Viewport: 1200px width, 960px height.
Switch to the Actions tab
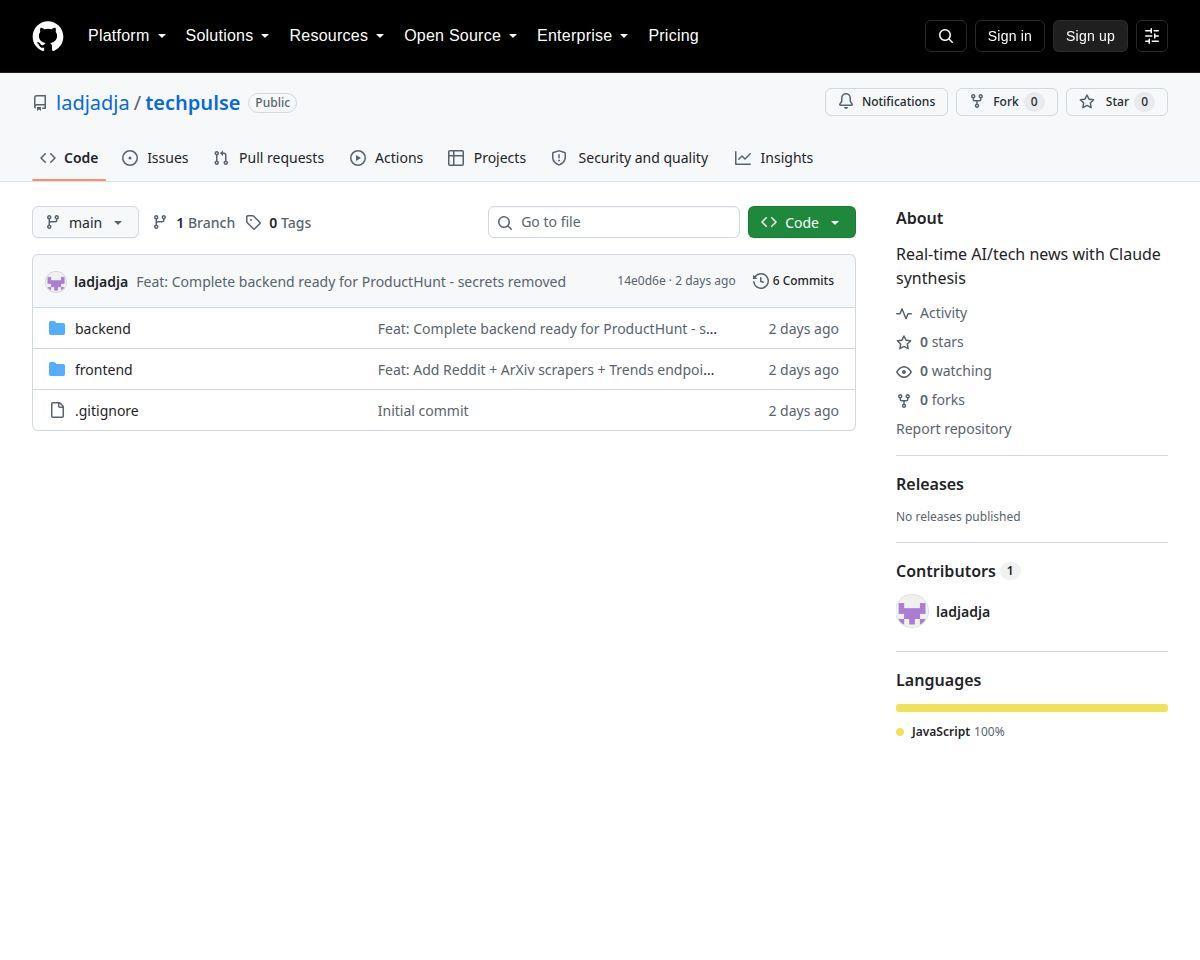point(386,158)
